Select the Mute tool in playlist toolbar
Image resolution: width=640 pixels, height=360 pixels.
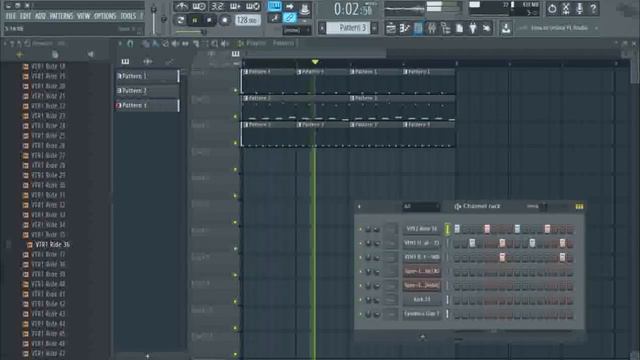(x=176, y=43)
